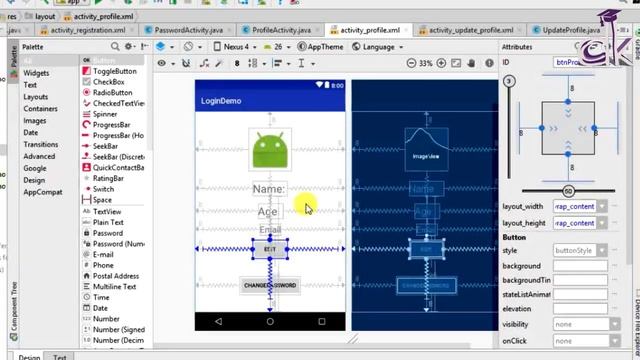
Task: Click the zoom to fit screen icon
Action: [456, 63]
